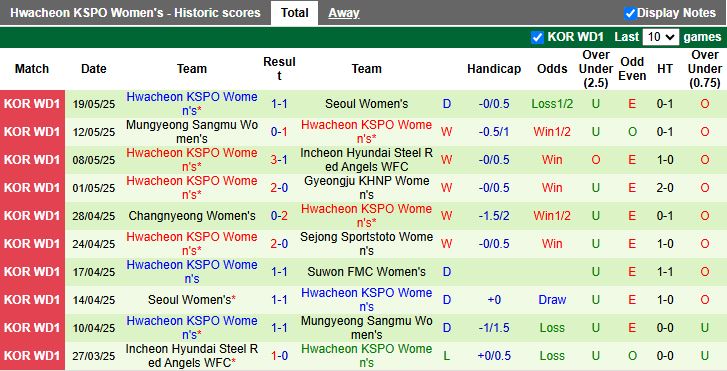Click the Odd Even column header
The height and width of the screenshot is (371, 727).
coord(632,69)
